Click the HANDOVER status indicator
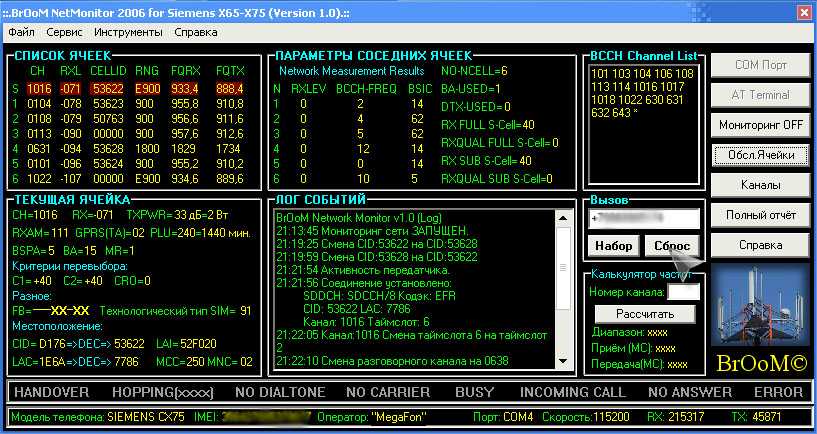This screenshot has width=817, height=434. 52,392
